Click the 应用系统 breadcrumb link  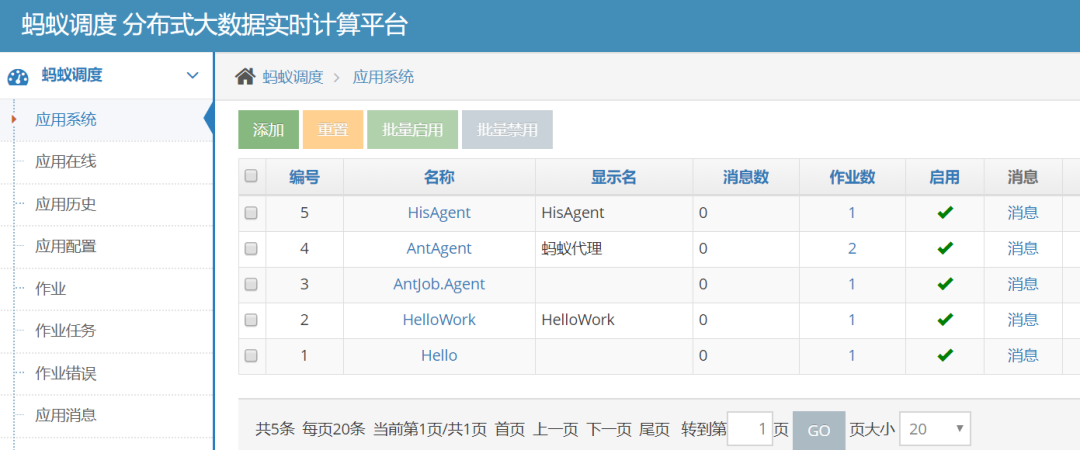coord(384,77)
